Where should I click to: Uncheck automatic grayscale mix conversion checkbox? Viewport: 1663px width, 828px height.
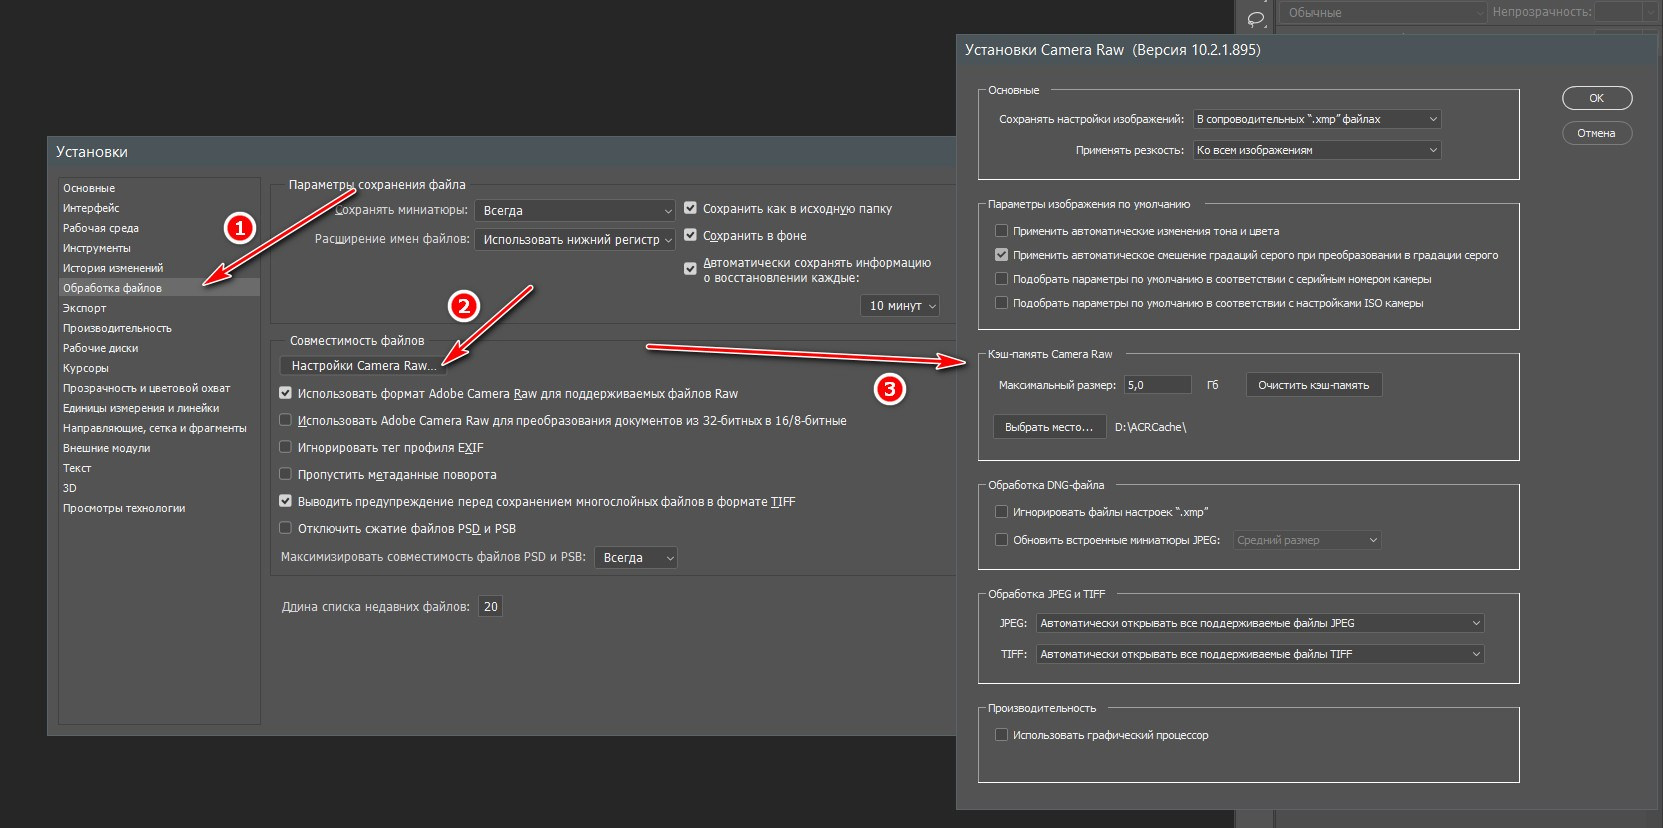1001,255
